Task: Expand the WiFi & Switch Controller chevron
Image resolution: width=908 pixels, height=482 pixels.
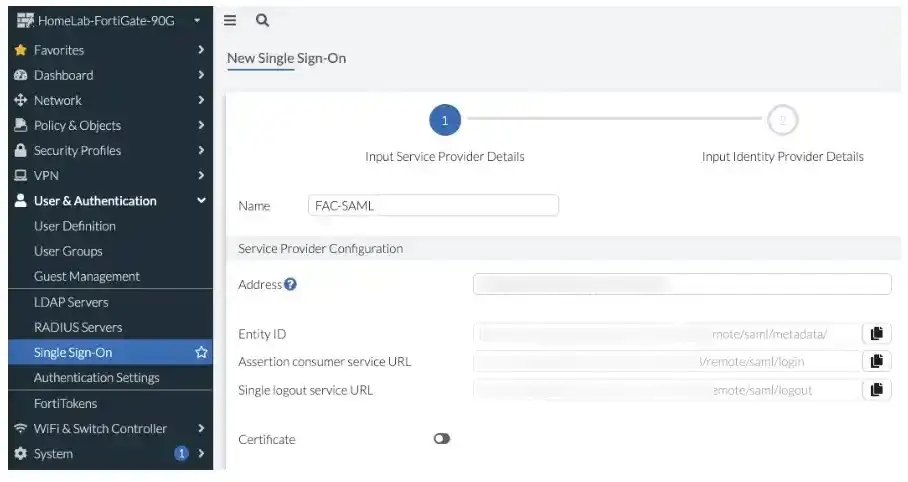Action: tap(201, 428)
